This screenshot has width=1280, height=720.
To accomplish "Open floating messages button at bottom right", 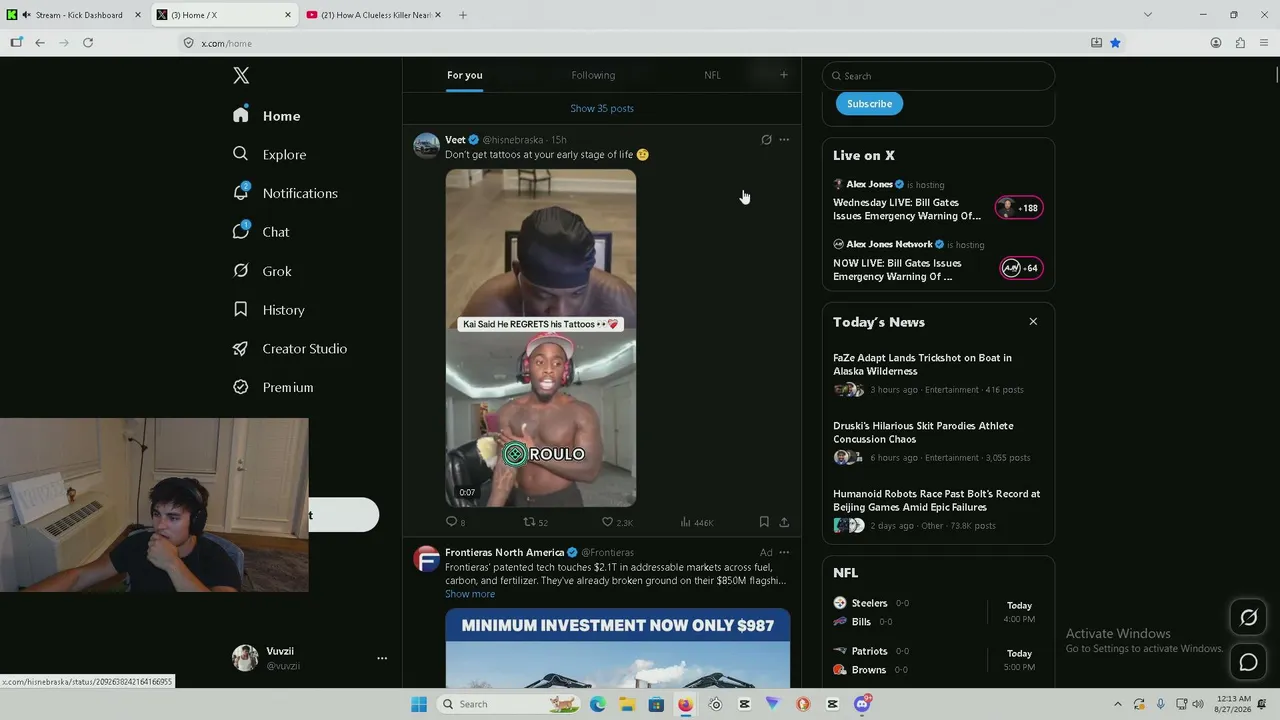I will pos(1248,662).
